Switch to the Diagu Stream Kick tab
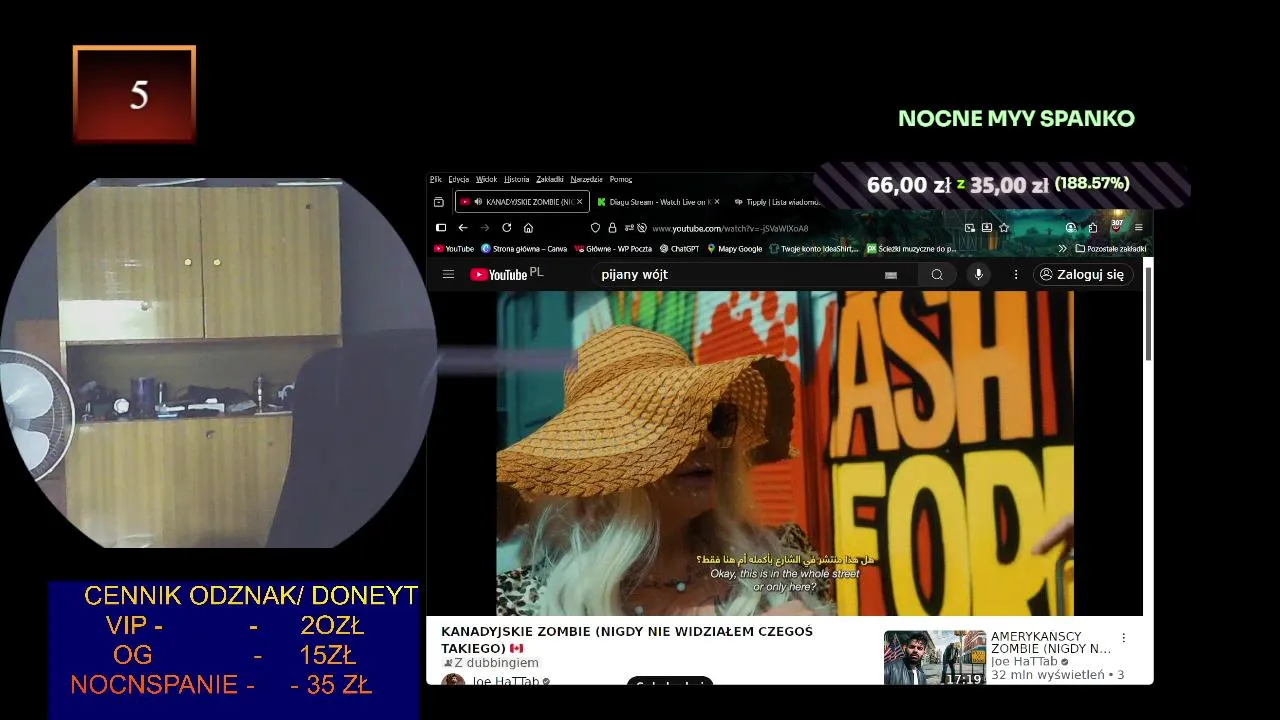 [657, 202]
